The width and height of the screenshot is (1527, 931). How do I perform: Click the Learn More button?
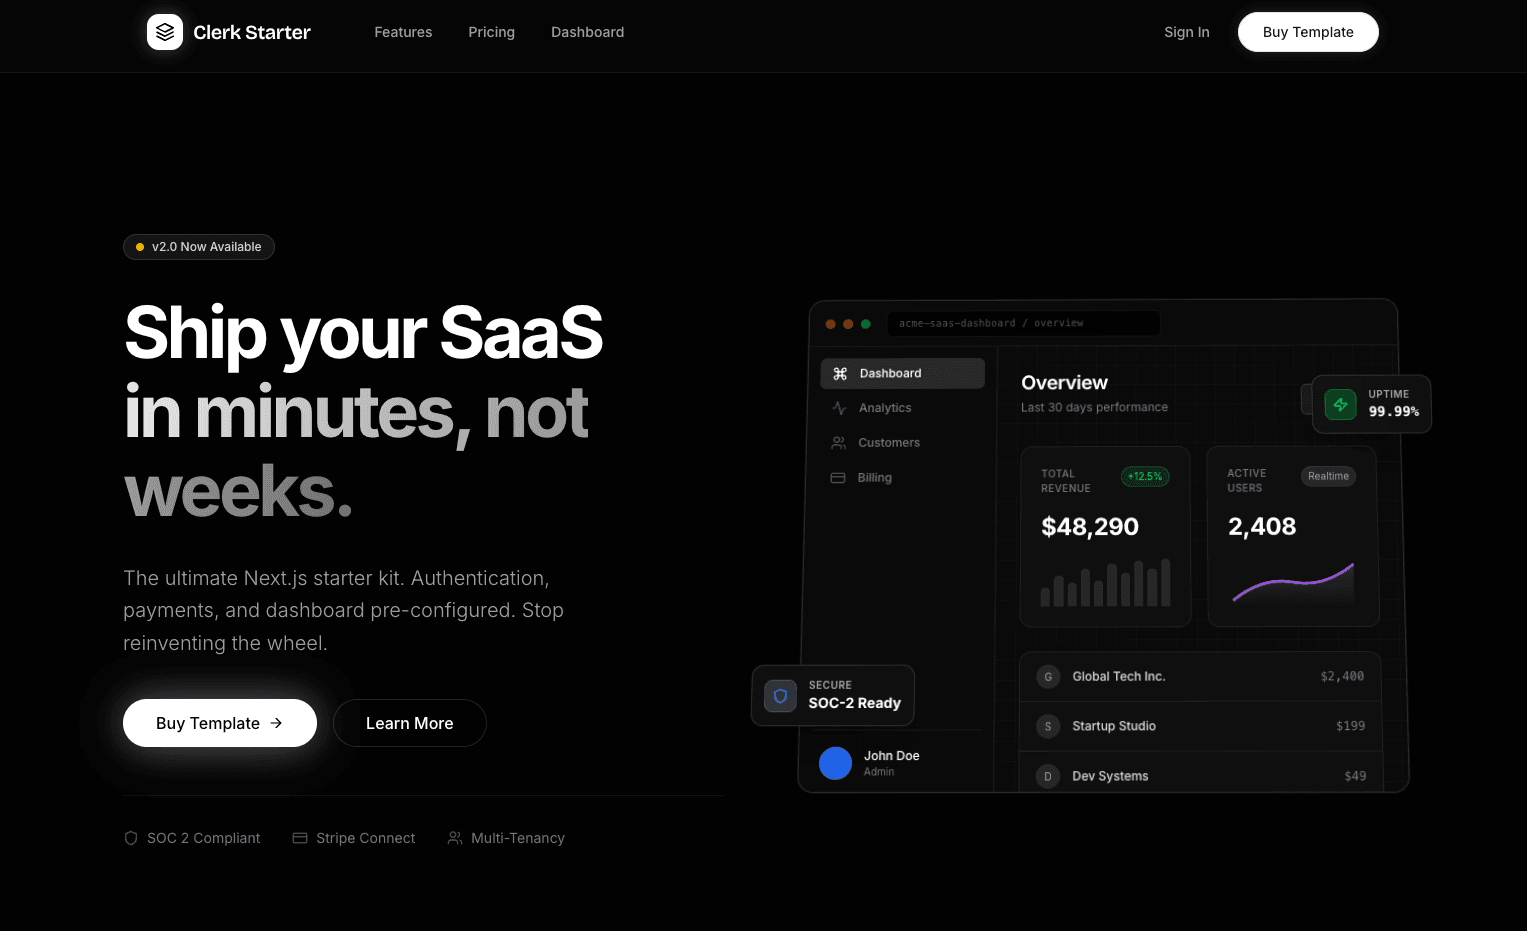(409, 723)
